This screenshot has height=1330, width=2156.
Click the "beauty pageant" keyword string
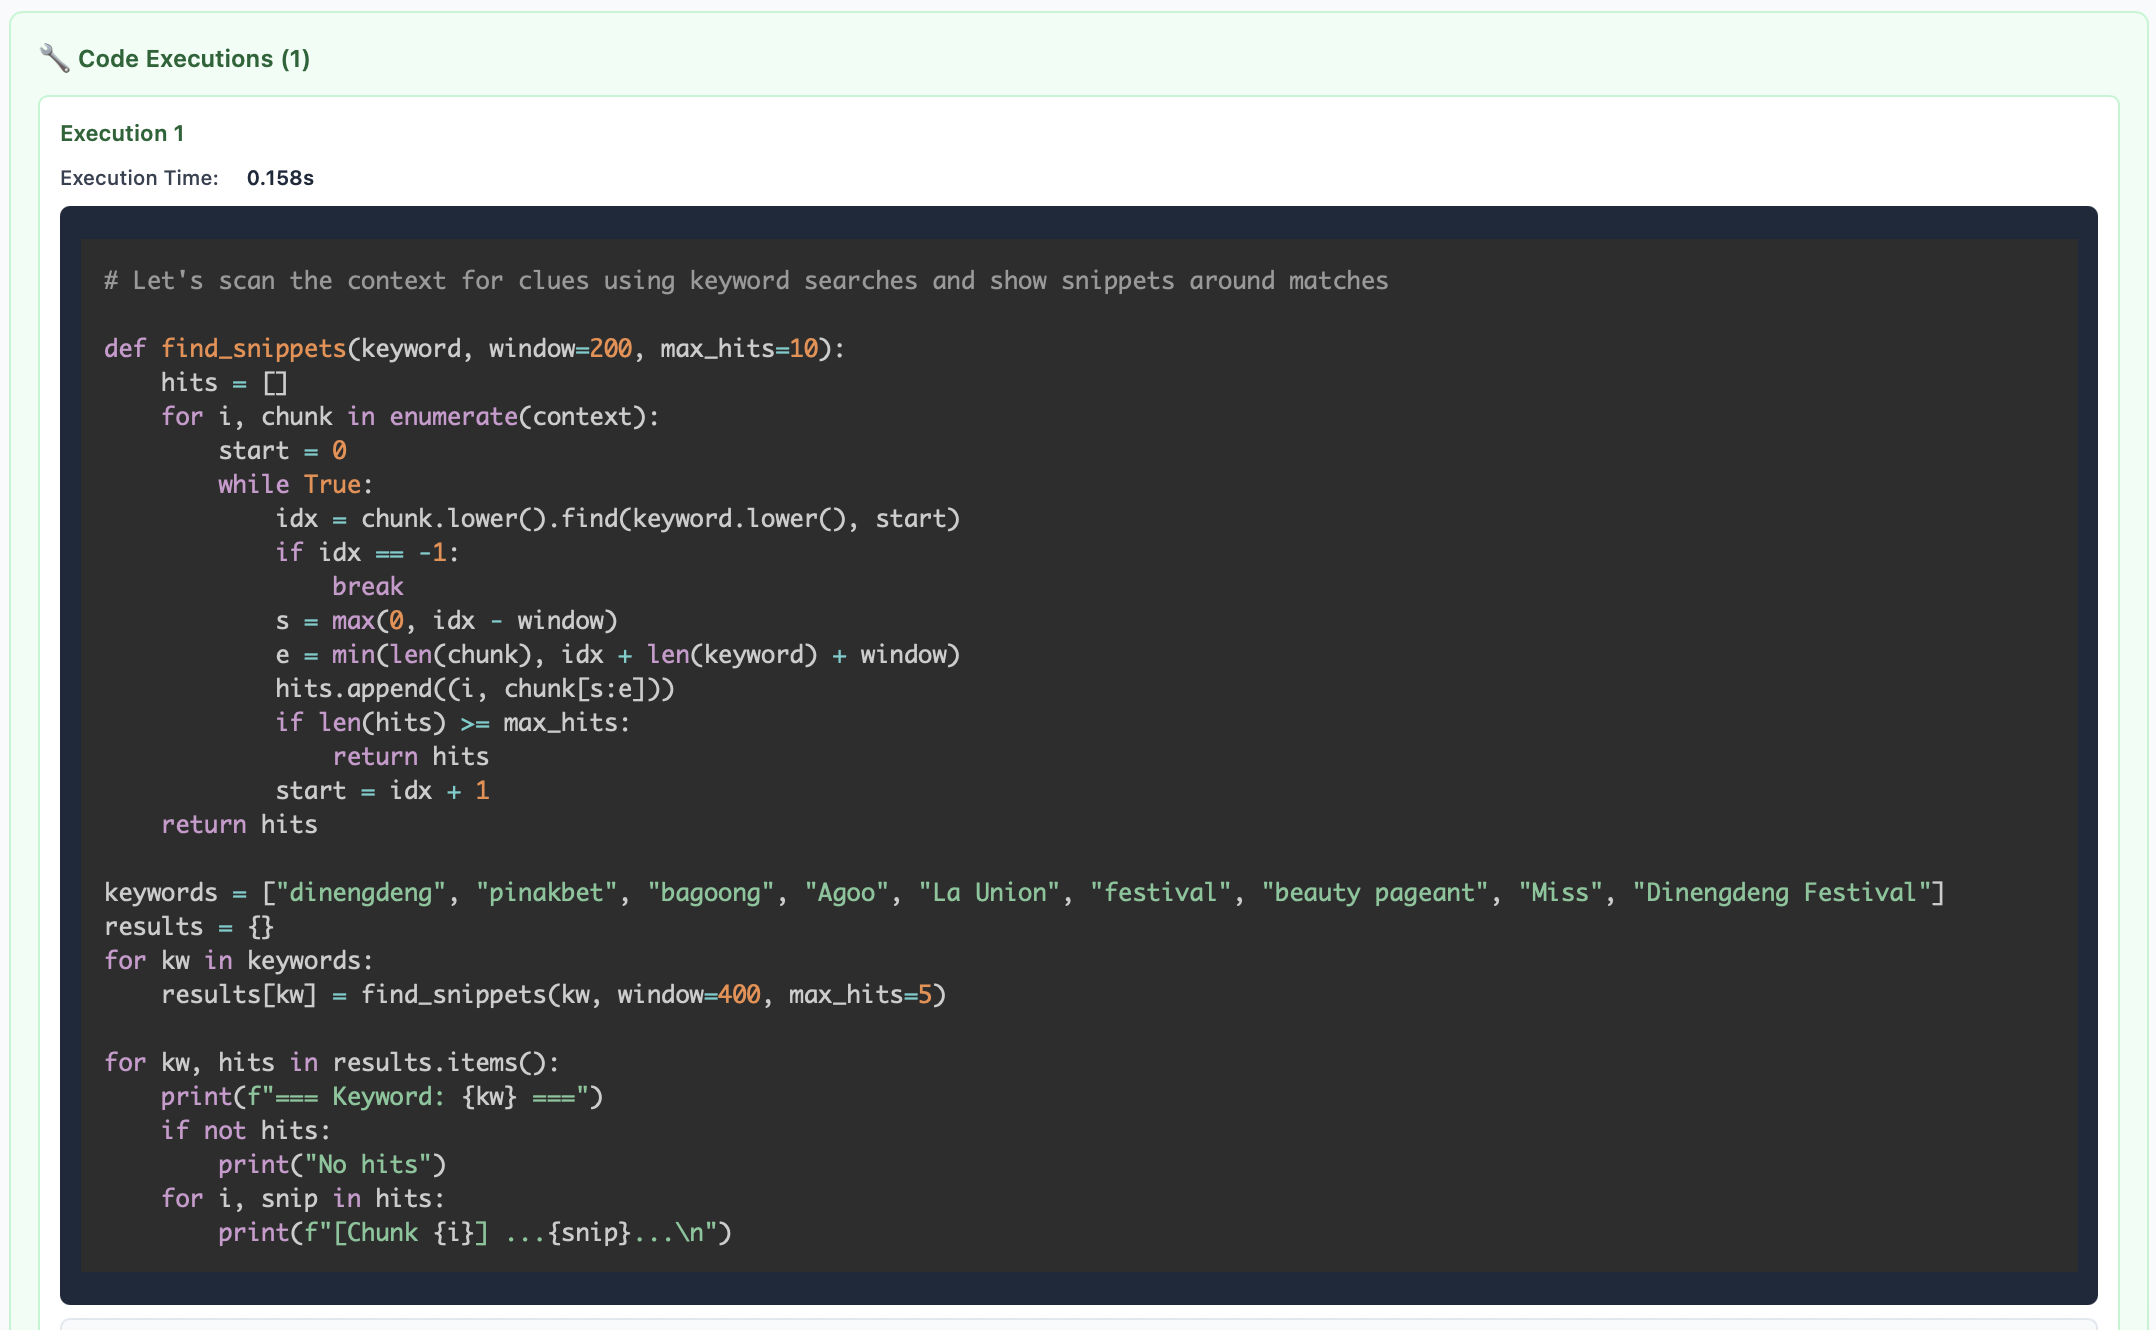pos(1374,893)
